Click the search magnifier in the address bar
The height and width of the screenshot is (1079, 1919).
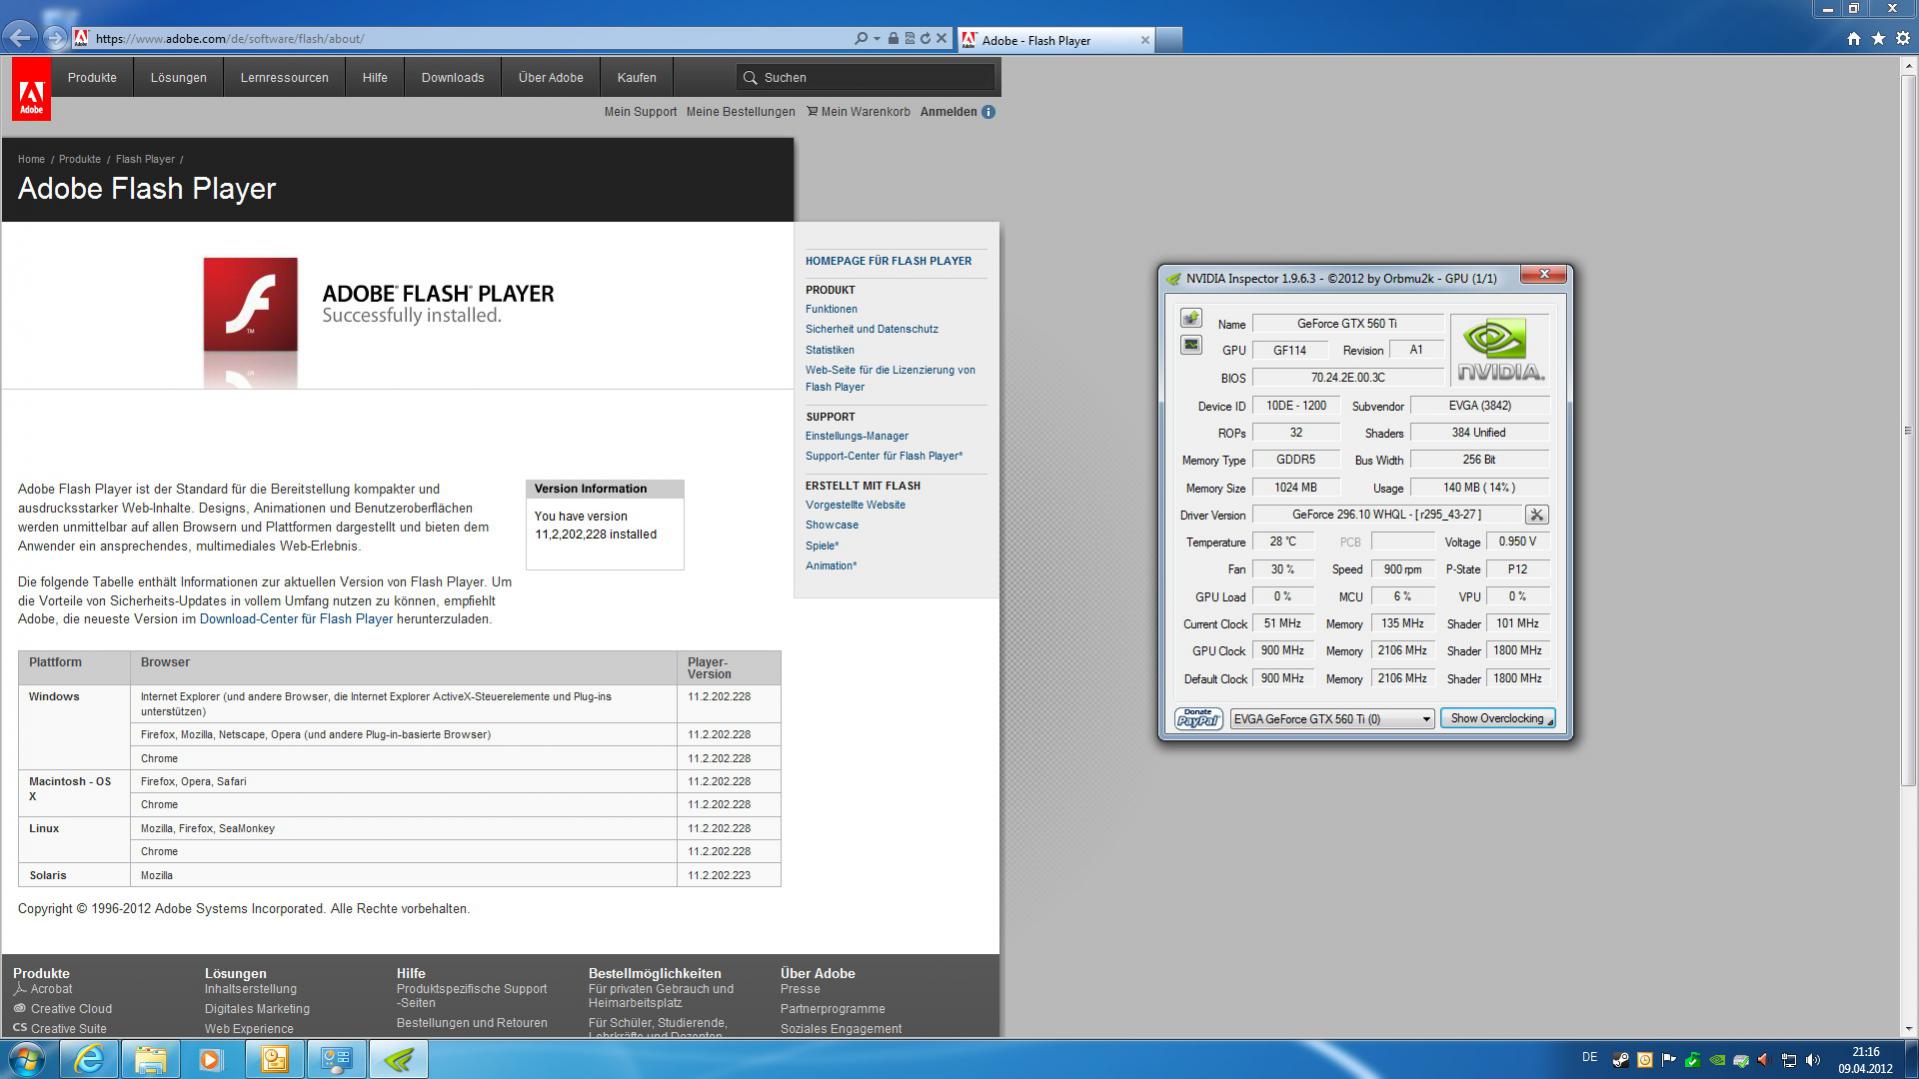(x=861, y=38)
